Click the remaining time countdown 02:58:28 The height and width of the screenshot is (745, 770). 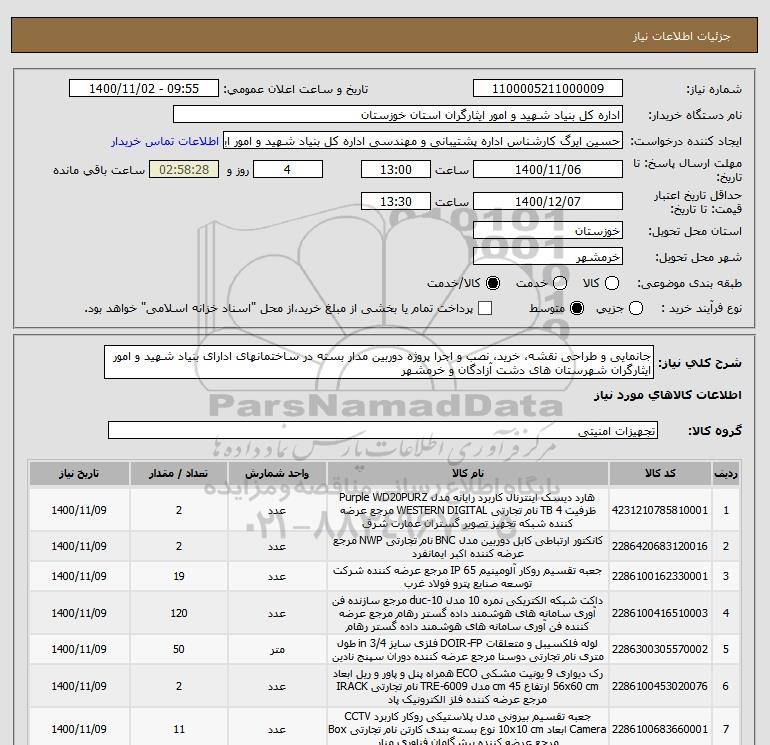click(x=184, y=169)
